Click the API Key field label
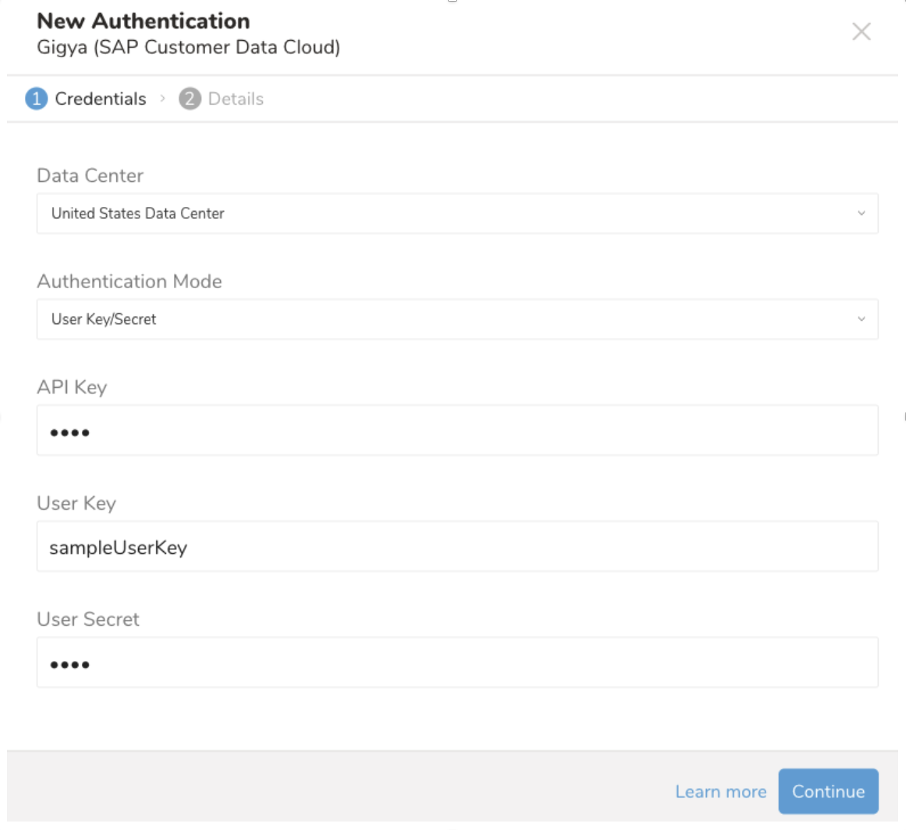Image resolution: width=906 pixels, height=830 pixels. 72,387
